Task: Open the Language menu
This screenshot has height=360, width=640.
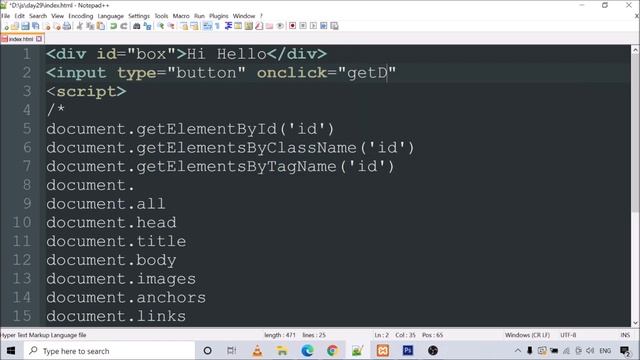Action: tap(111, 16)
